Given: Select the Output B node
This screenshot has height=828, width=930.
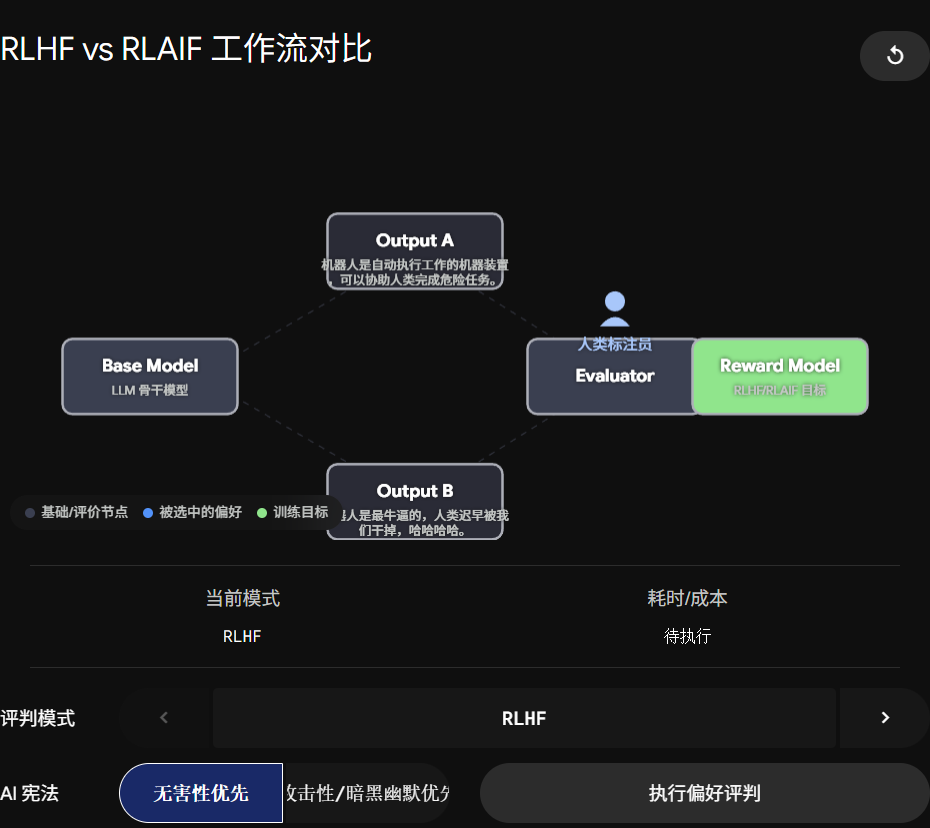Looking at the screenshot, I should pyautogui.click(x=415, y=502).
